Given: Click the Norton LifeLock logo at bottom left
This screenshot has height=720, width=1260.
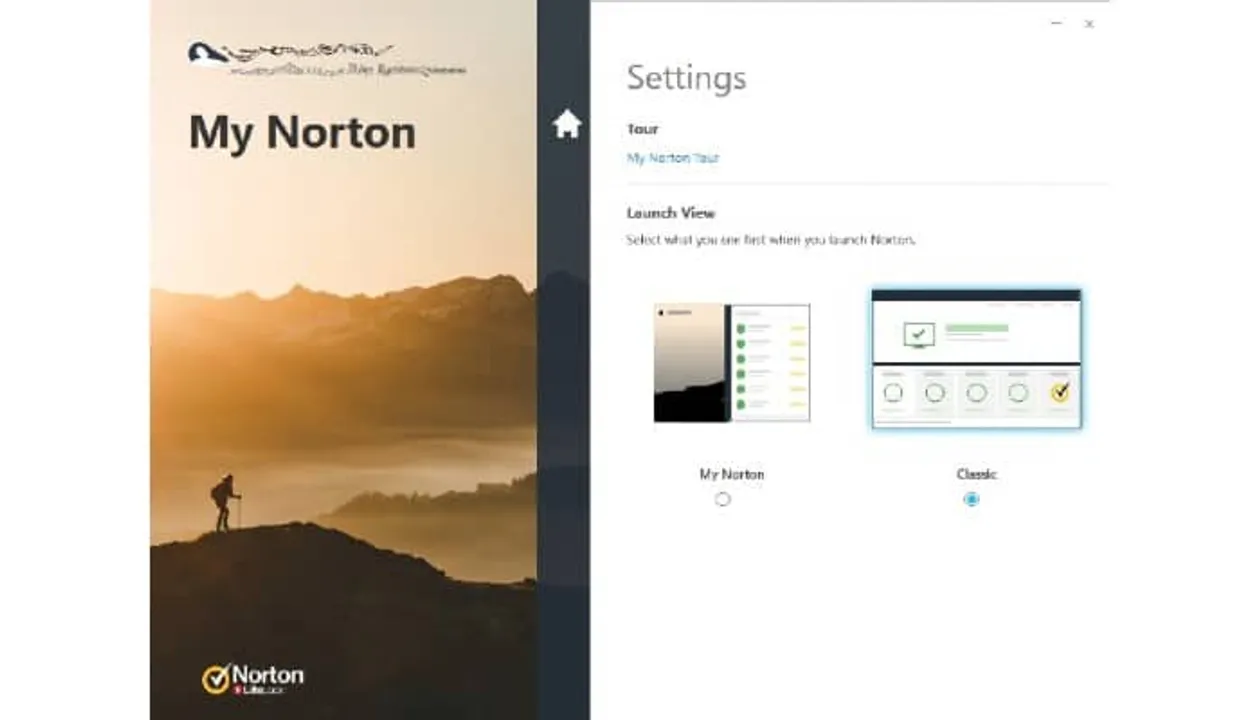Looking at the screenshot, I should (x=253, y=678).
